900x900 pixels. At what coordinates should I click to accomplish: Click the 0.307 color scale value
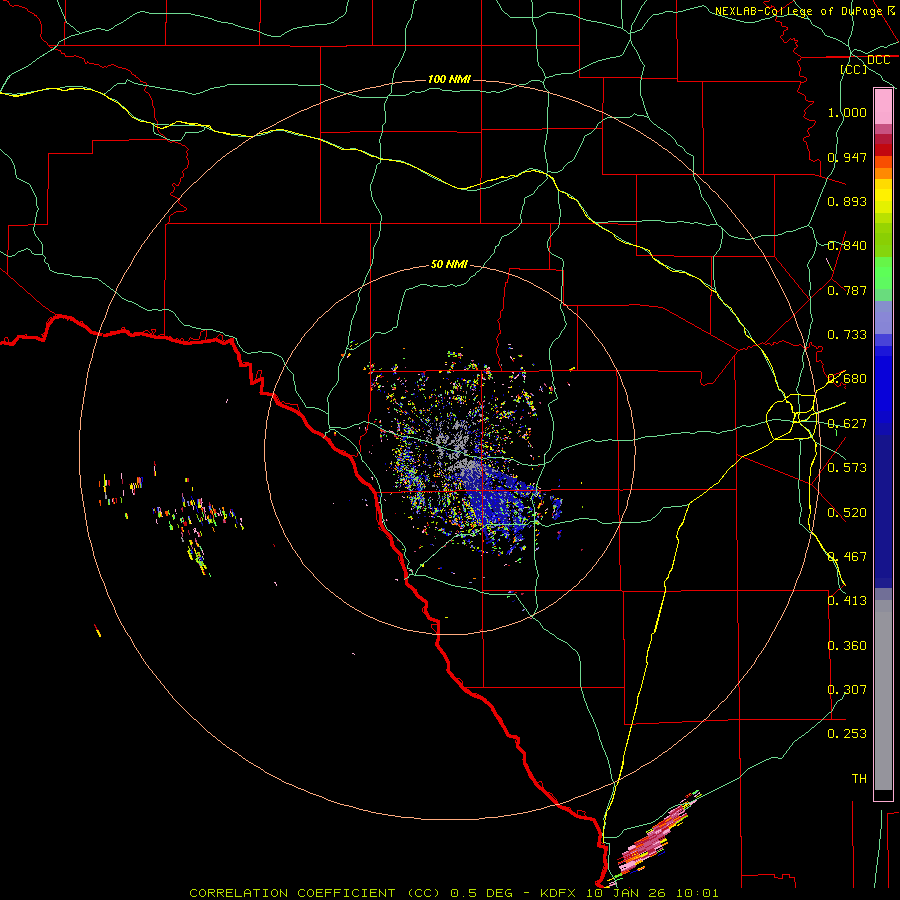coord(847,690)
